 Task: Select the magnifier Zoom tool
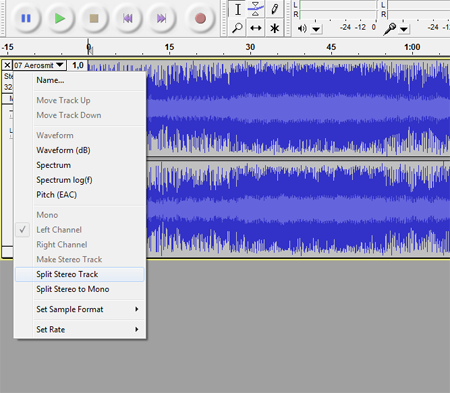click(x=237, y=28)
